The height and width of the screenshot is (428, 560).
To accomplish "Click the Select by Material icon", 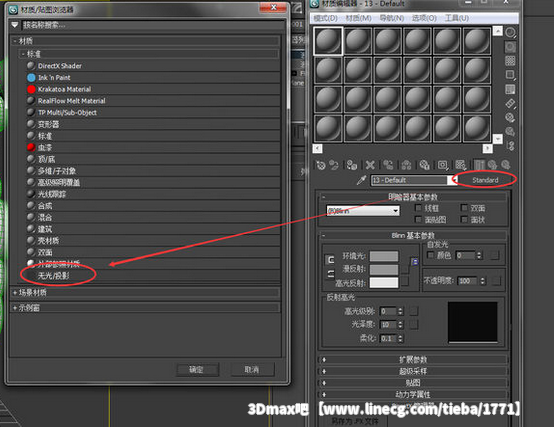I will click(x=510, y=131).
